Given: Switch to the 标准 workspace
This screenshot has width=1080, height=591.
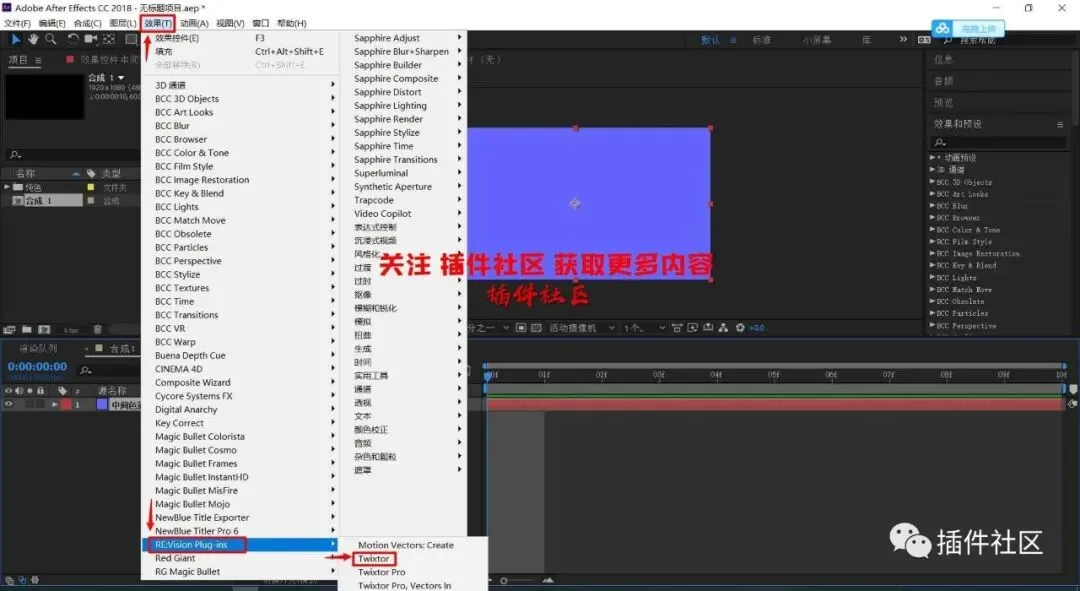Looking at the screenshot, I should 761,40.
